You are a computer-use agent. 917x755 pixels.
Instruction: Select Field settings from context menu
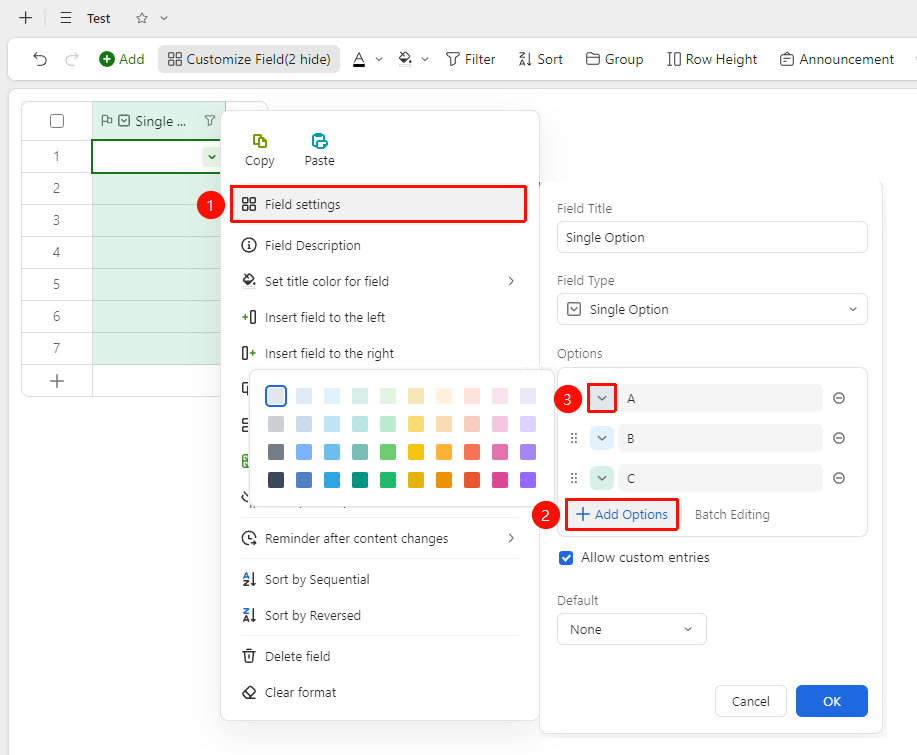(378, 204)
